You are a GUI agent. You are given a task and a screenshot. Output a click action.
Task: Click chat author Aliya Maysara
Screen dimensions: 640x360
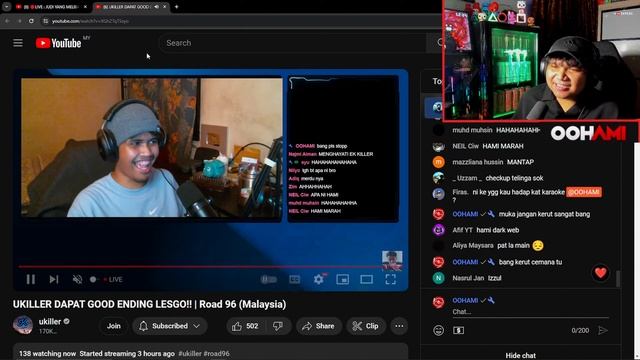473,246
